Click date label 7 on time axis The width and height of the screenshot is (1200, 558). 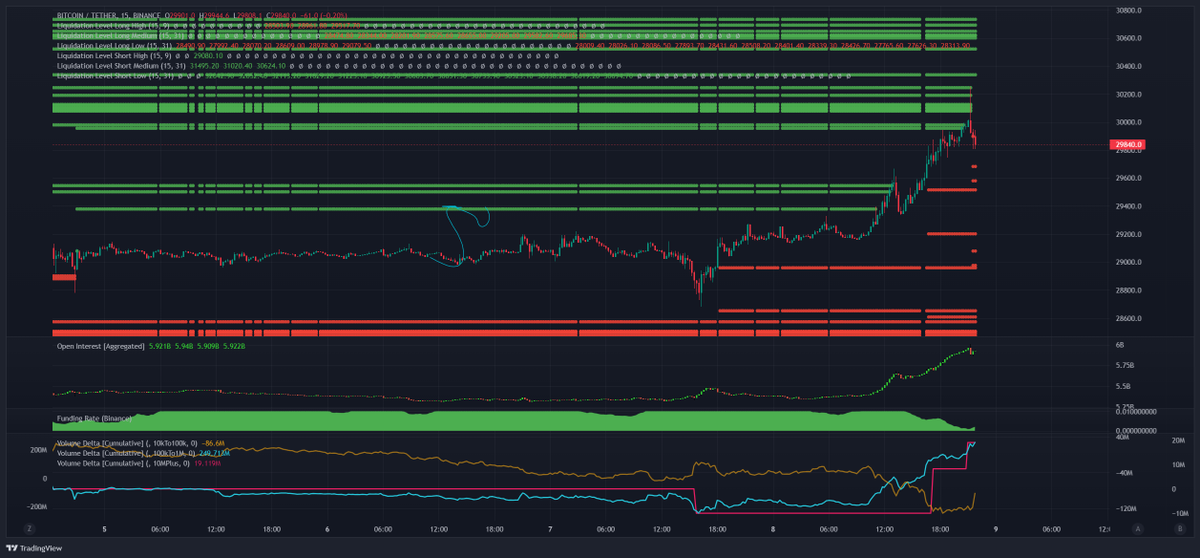click(549, 529)
